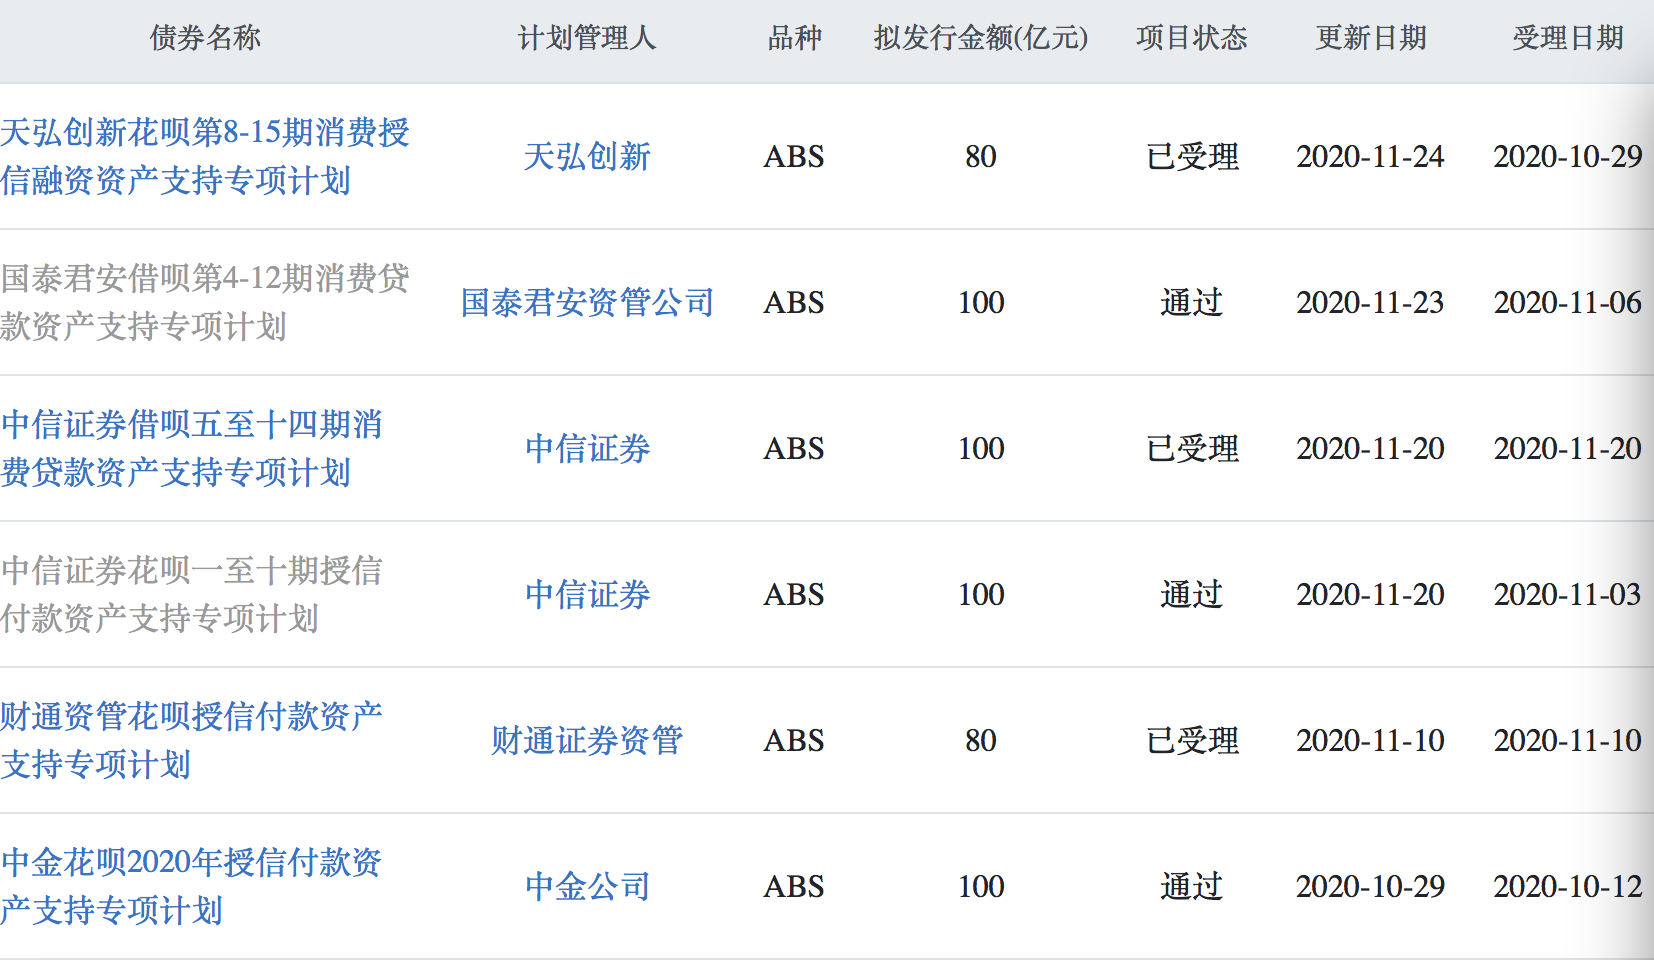This screenshot has height=960, width=1654.
Task: Click the 品种 column header
Action: click(x=794, y=38)
